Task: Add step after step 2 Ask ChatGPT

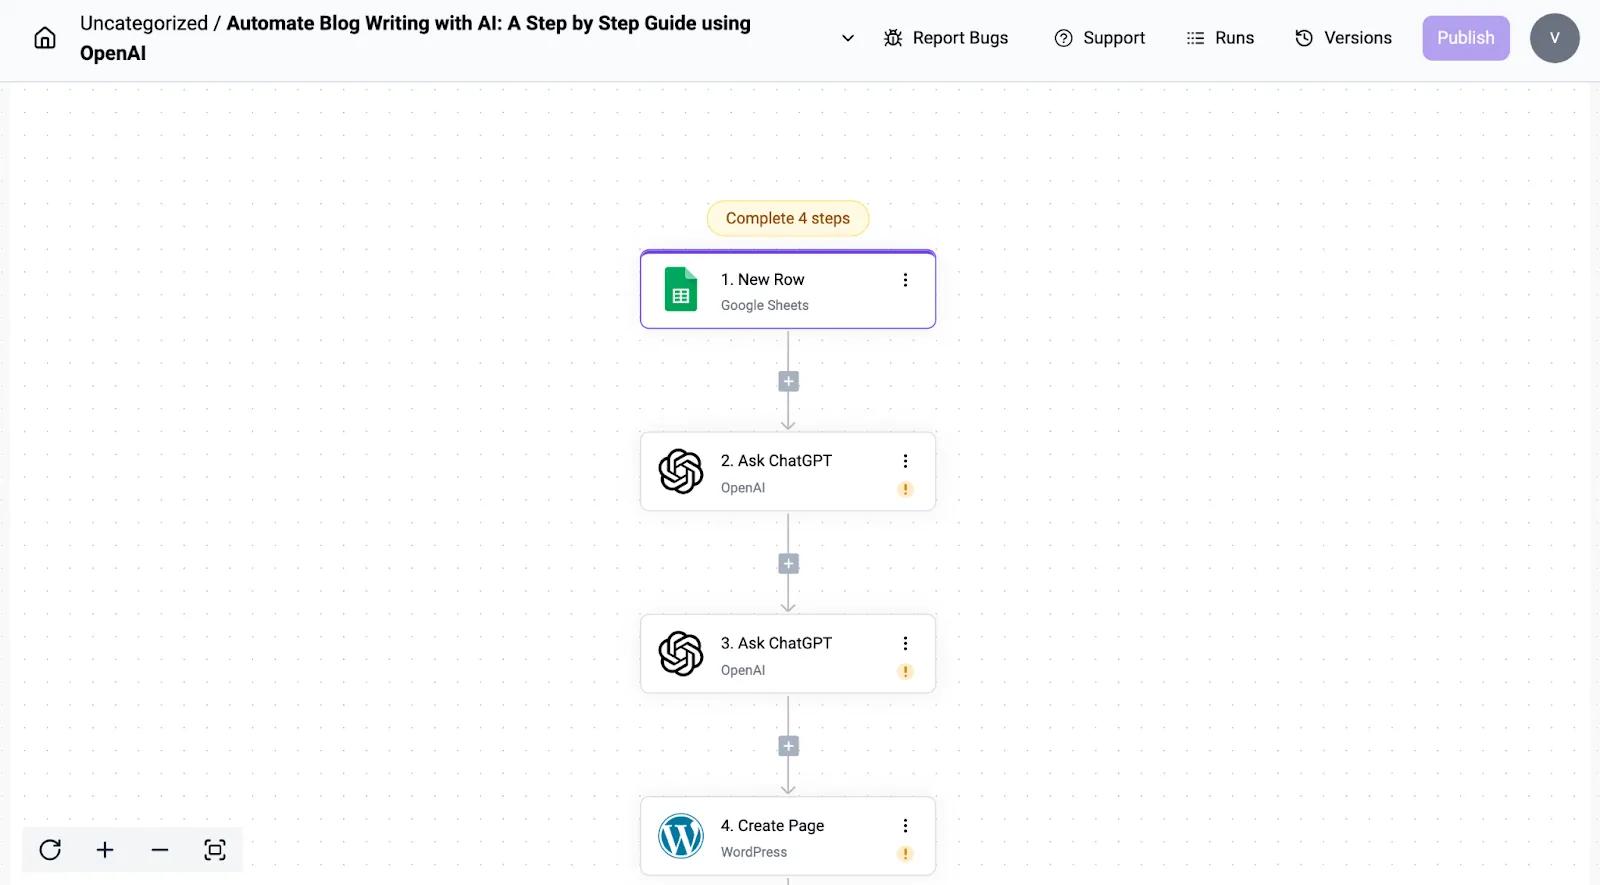Action: [788, 564]
